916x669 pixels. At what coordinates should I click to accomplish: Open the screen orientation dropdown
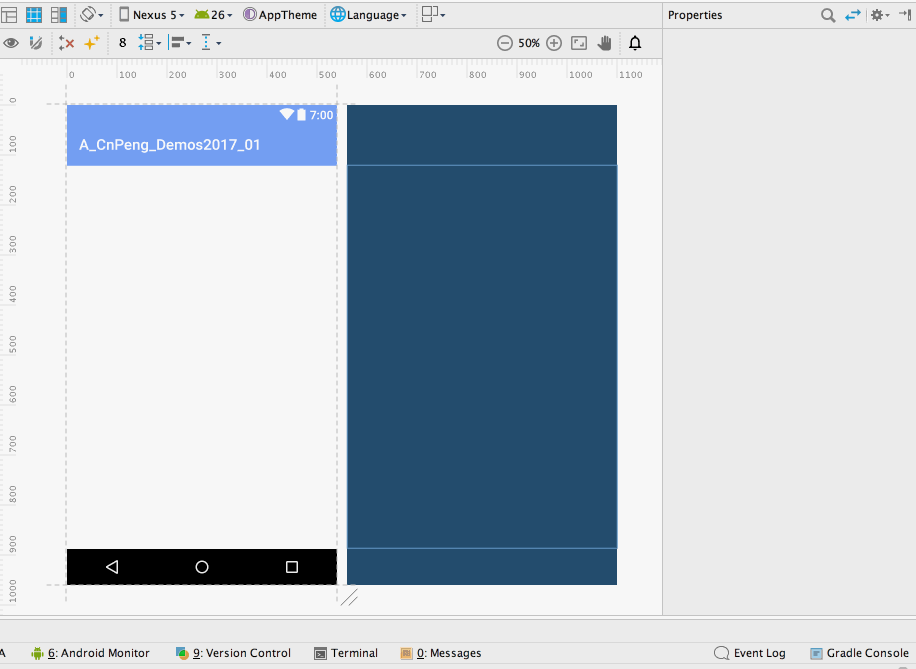pyautogui.click(x=92, y=15)
